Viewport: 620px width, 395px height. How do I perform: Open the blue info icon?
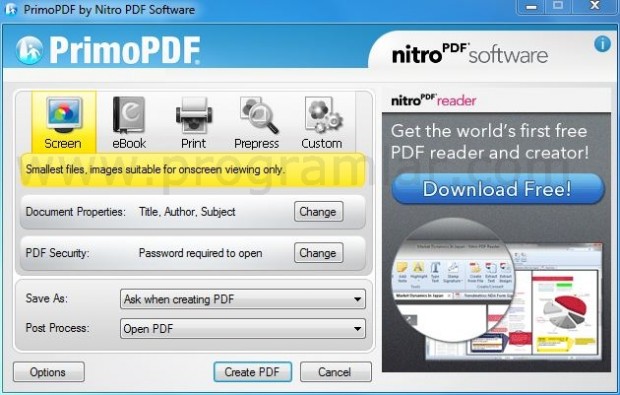pos(602,43)
